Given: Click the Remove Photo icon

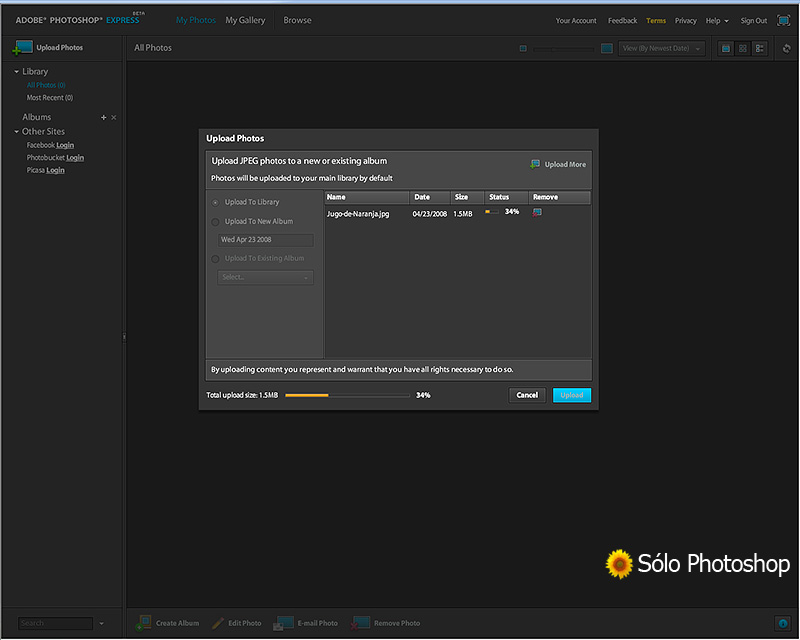Looking at the screenshot, I should (363, 622).
